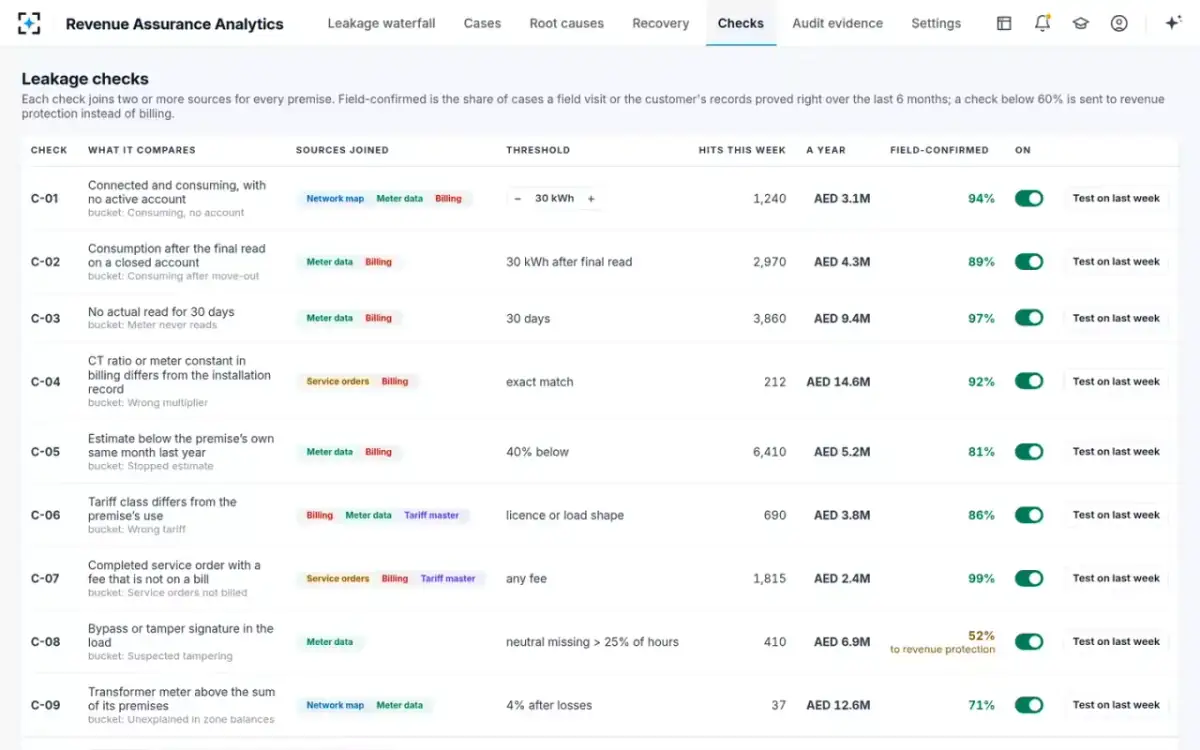Test C-01 on last week
The width and height of the screenshot is (1200, 750).
point(1116,198)
